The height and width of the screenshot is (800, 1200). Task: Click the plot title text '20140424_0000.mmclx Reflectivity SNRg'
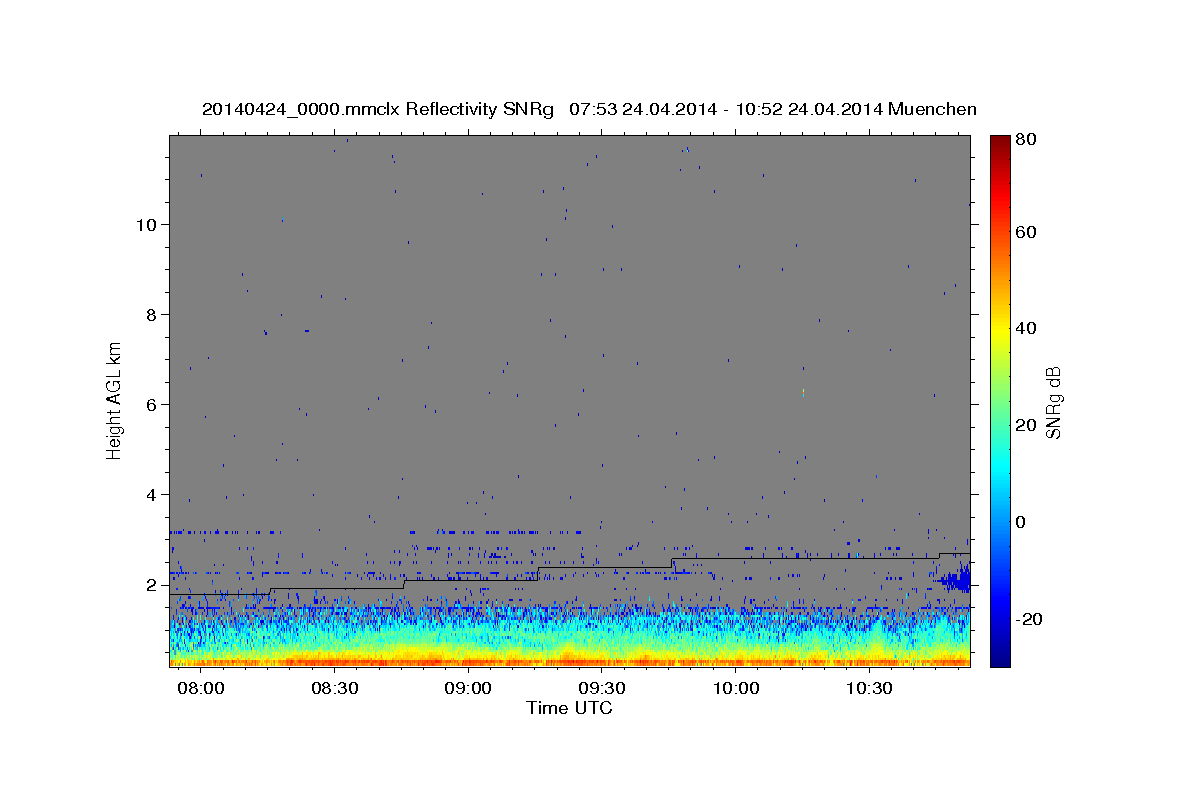point(378,109)
